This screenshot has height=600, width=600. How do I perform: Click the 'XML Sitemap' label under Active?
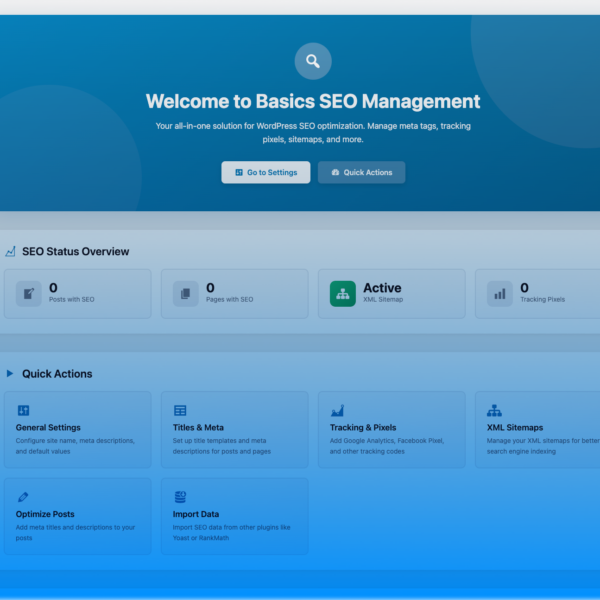click(x=383, y=300)
